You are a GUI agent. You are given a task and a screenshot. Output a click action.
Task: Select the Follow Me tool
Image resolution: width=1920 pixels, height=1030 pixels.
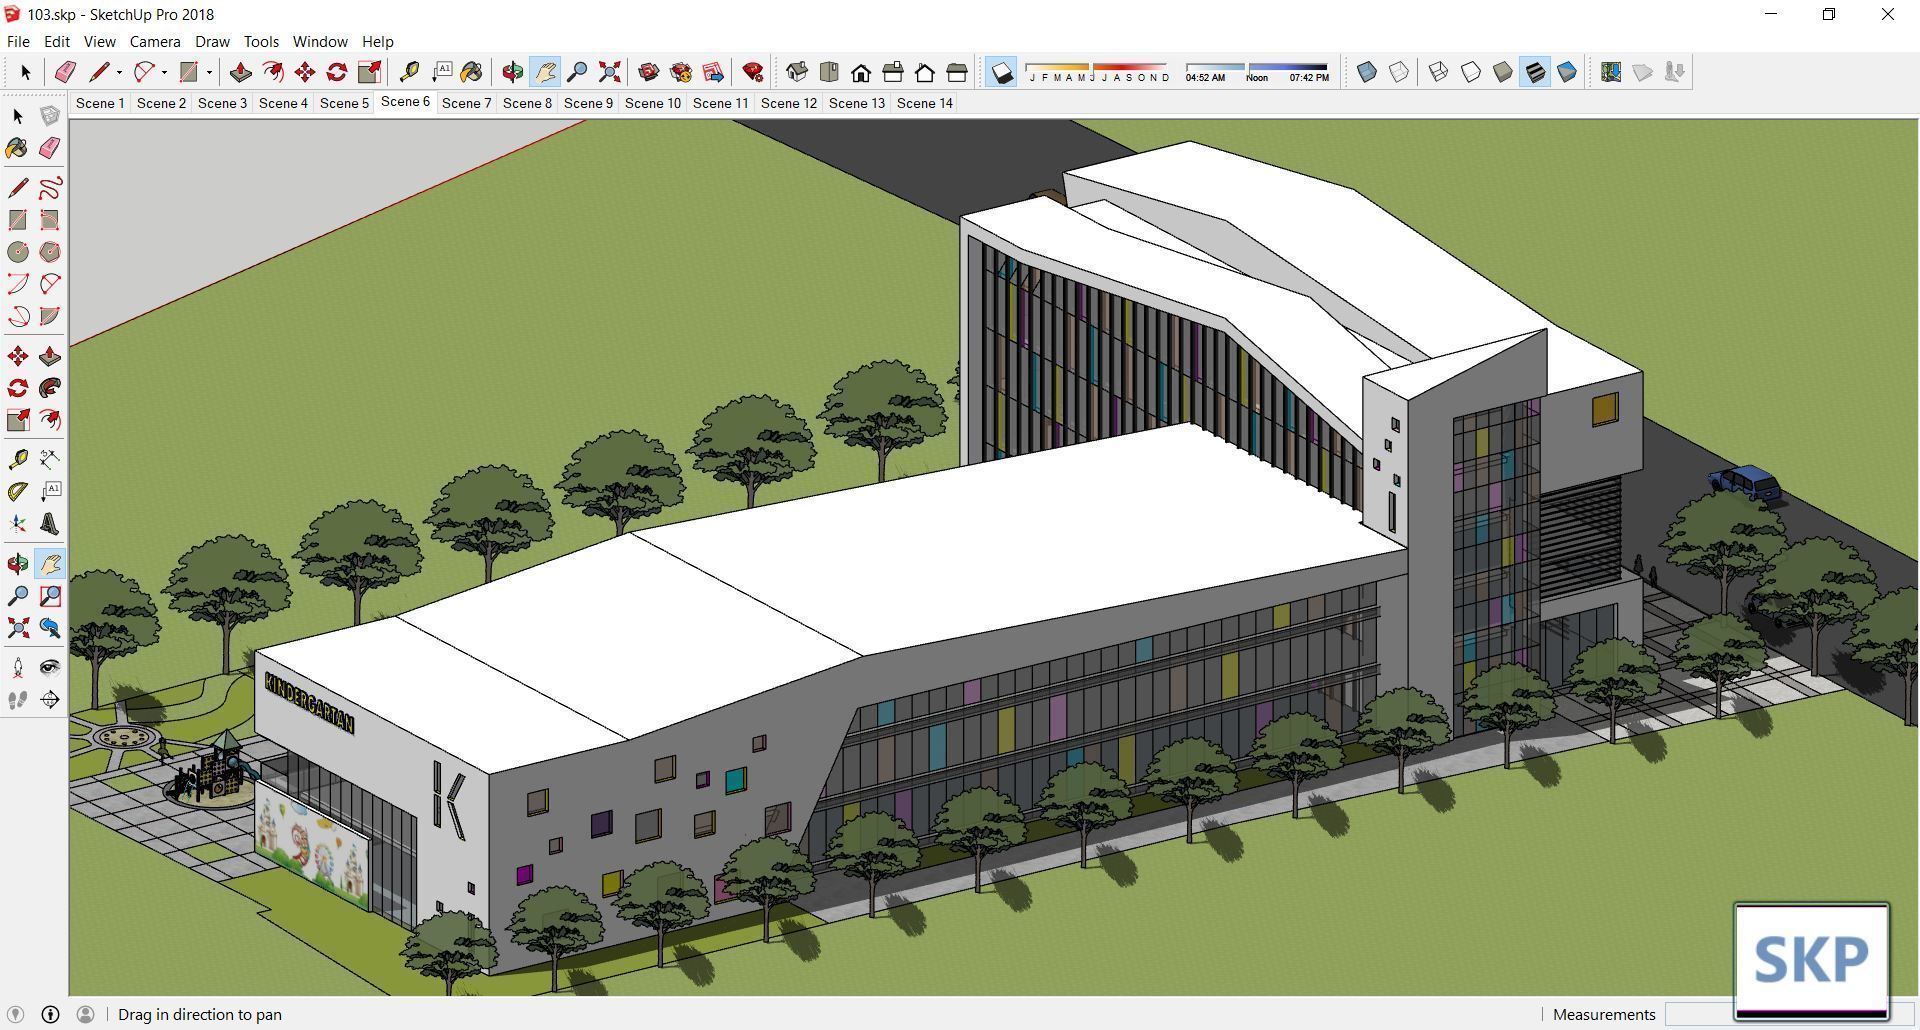tap(50, 388)
